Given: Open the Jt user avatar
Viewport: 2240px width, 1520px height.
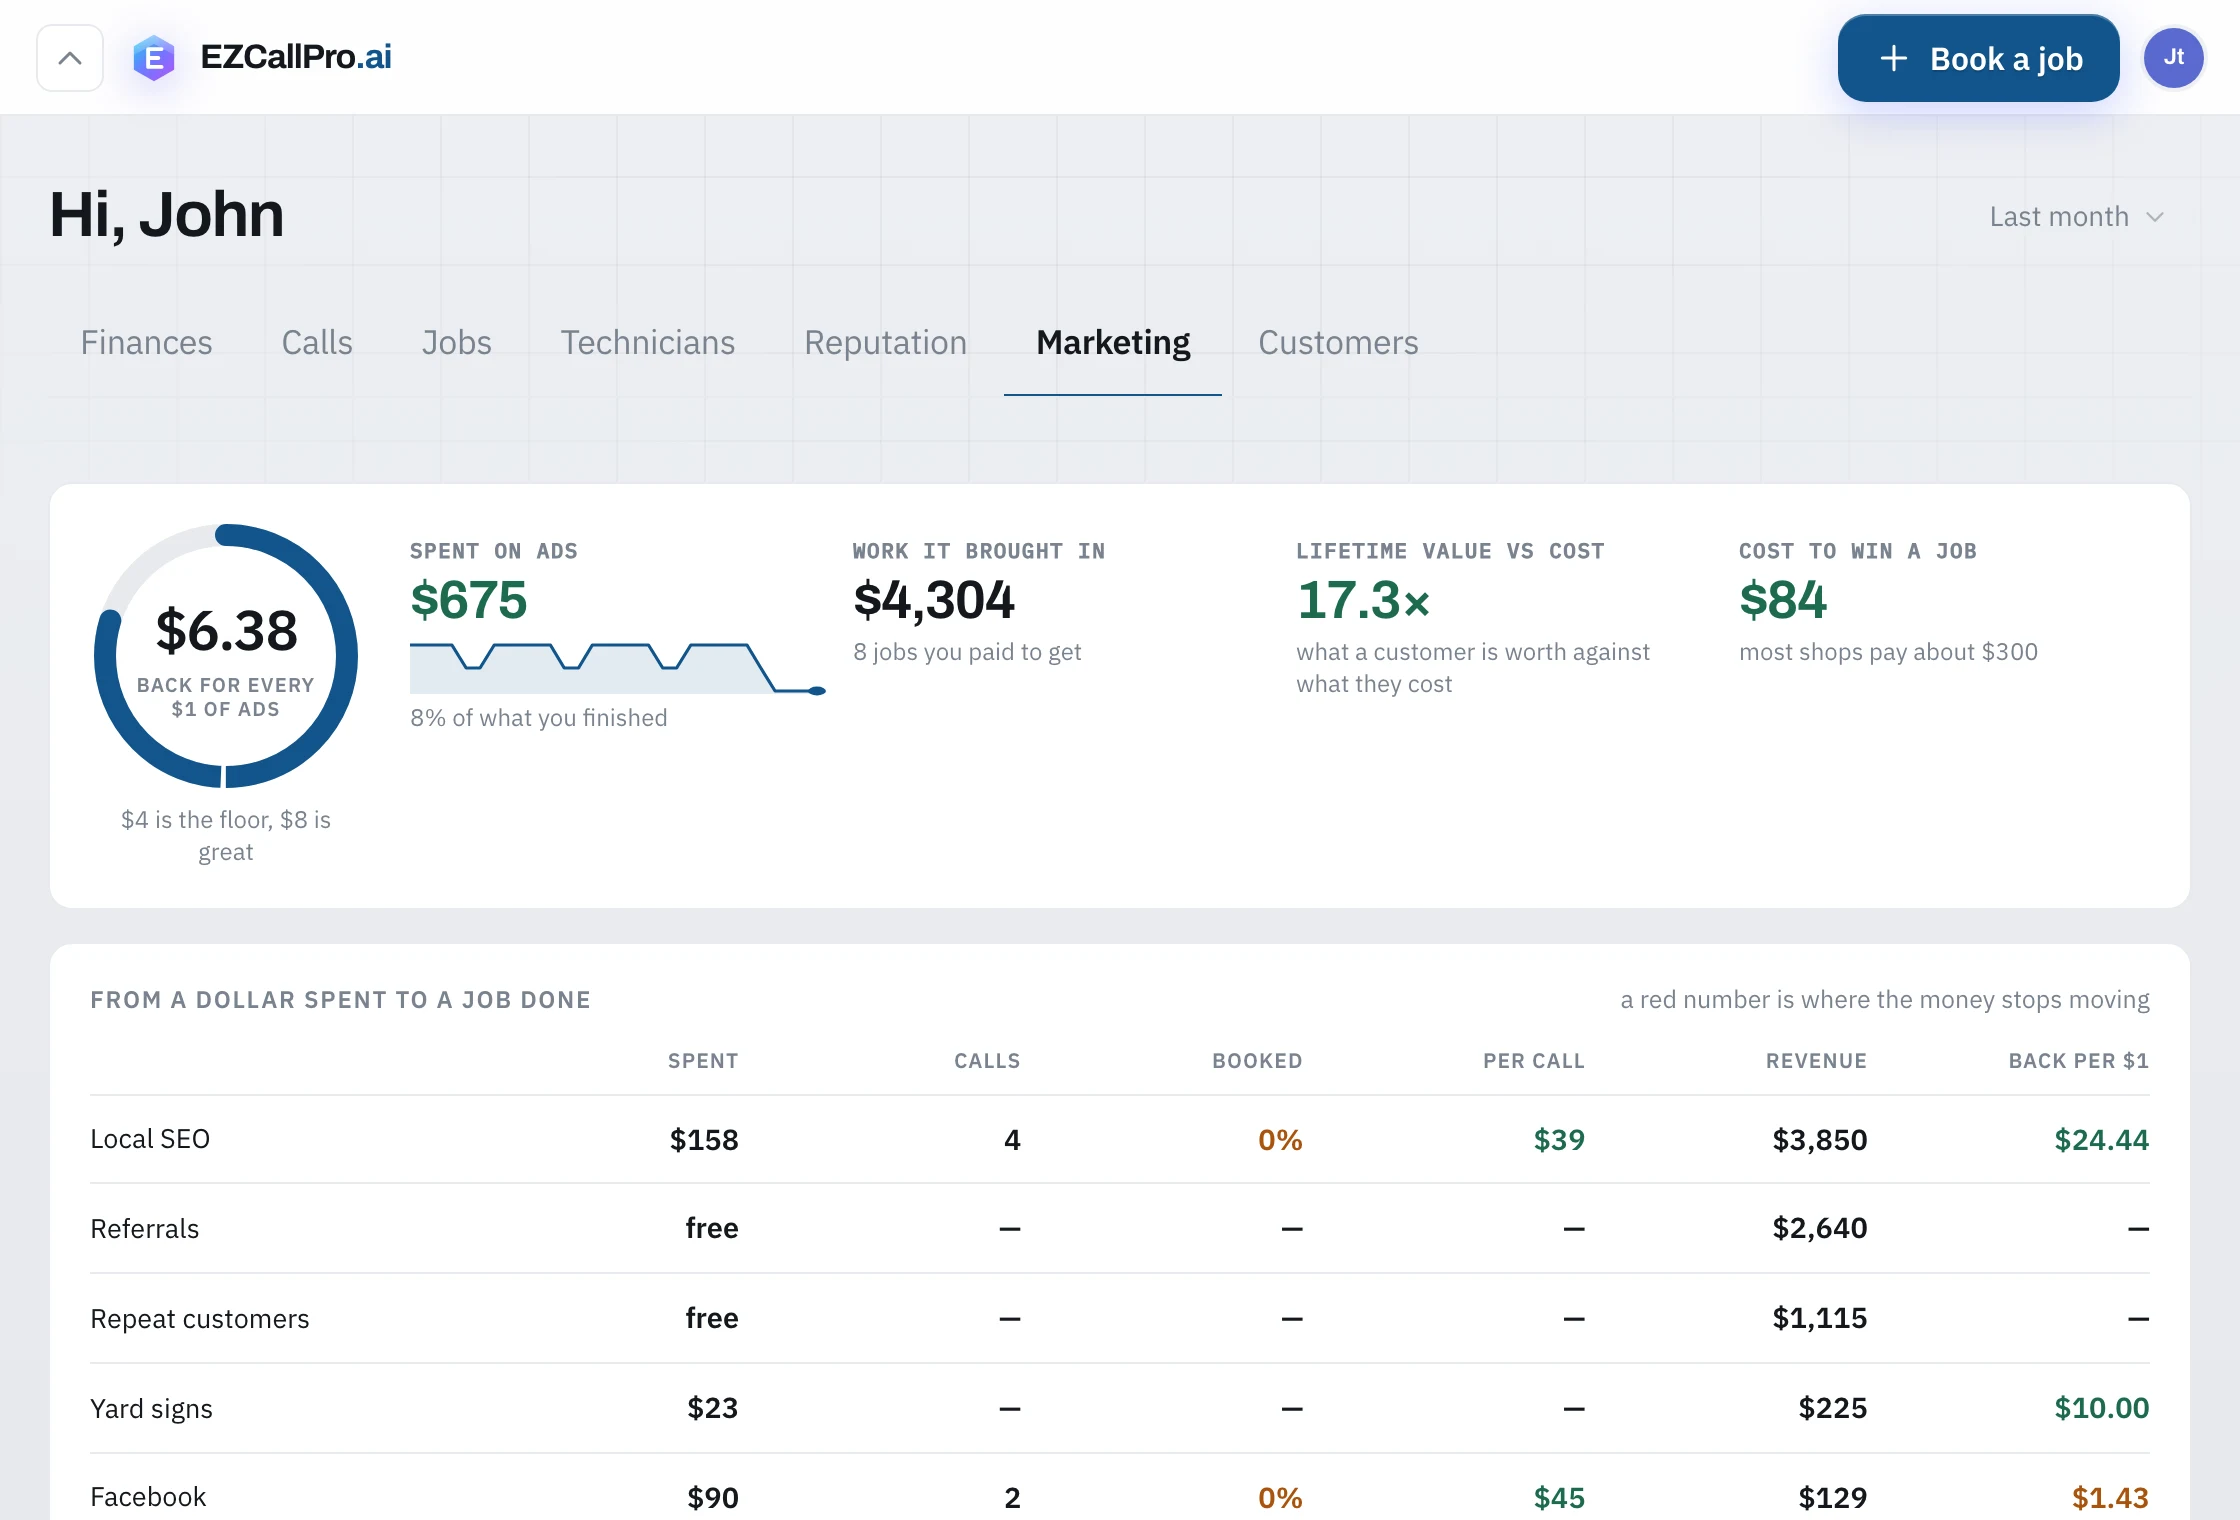Looking at the screenshot, I should 2173,58.
